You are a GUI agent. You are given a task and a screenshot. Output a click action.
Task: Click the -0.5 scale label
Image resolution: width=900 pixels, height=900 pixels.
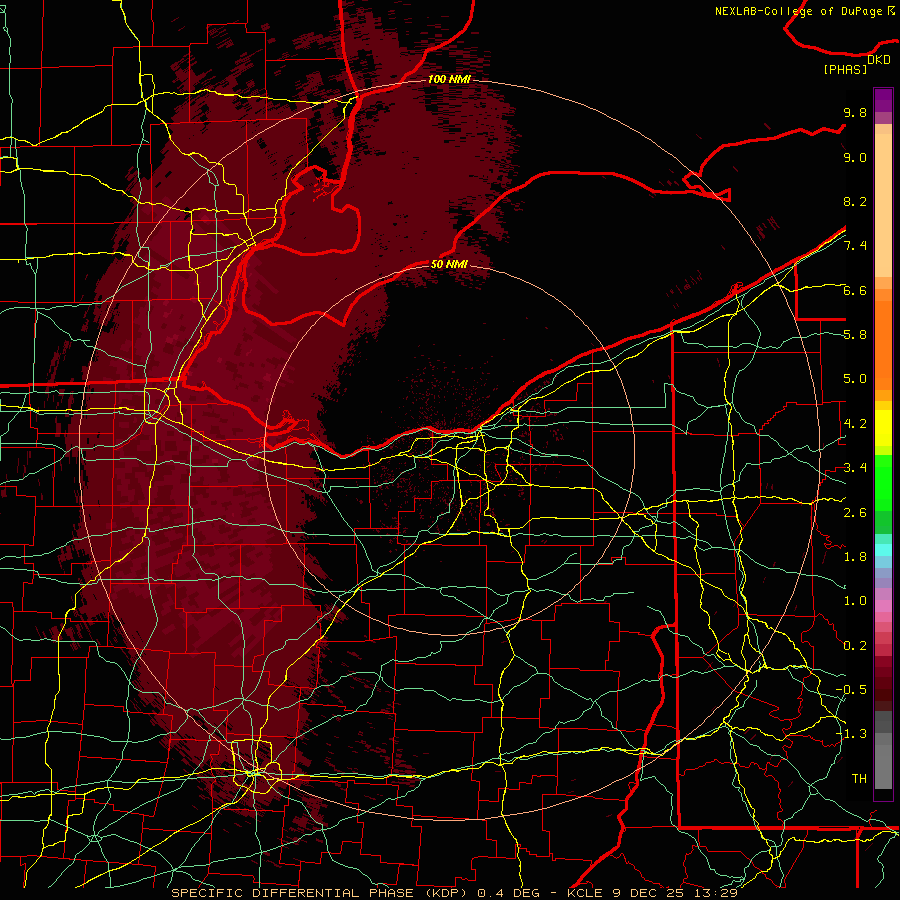(x=851, y=690)
